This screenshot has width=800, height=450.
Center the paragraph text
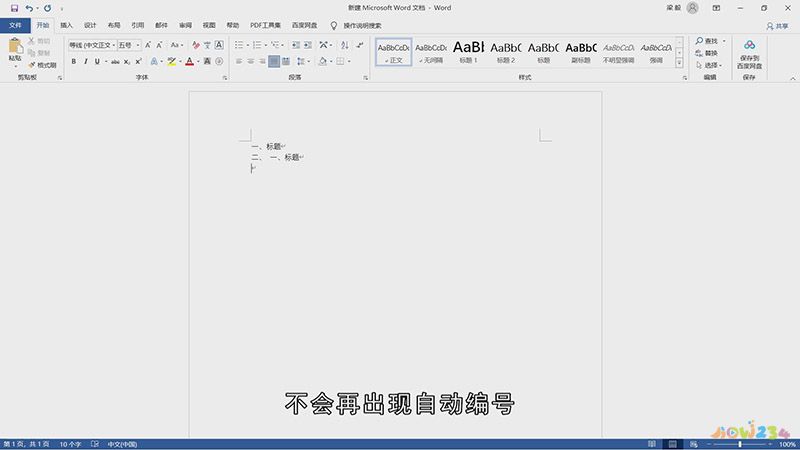251,62
